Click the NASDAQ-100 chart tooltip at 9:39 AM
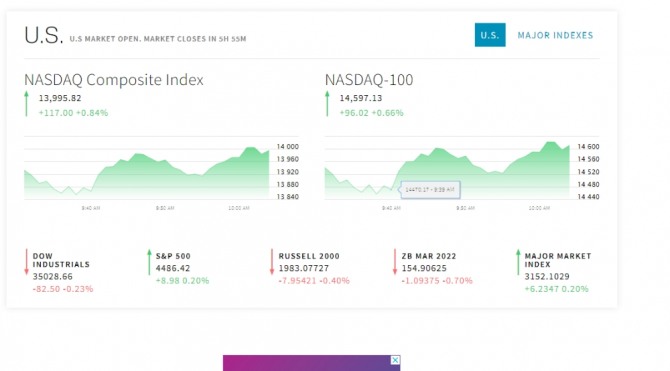 [x=430, y=190]
